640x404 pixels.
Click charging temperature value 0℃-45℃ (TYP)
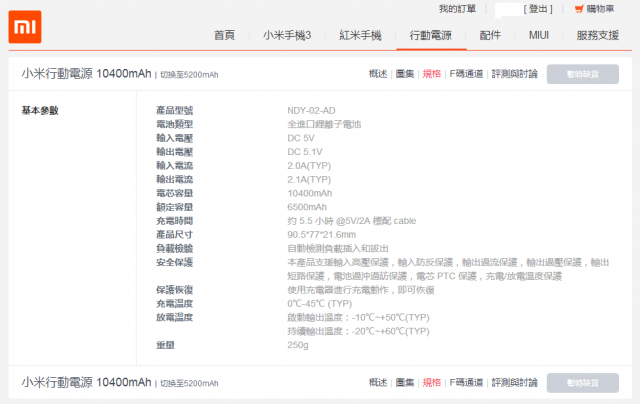[320, 304]
